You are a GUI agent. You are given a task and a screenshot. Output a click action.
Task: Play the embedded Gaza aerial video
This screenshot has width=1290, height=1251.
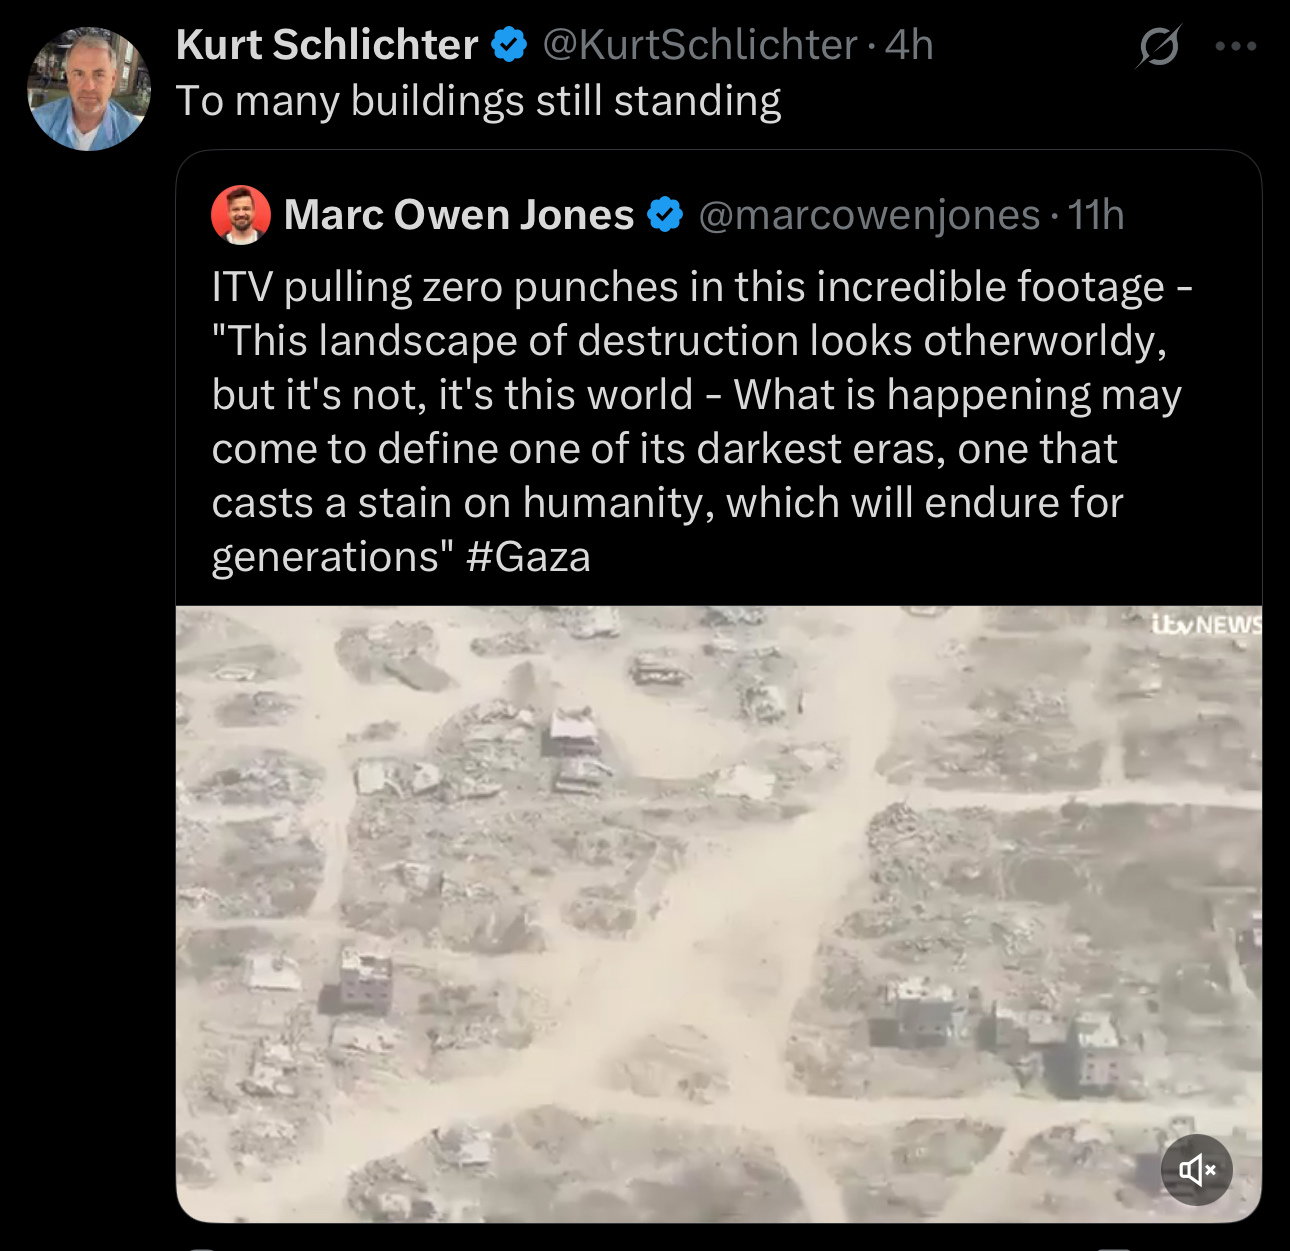718,913
